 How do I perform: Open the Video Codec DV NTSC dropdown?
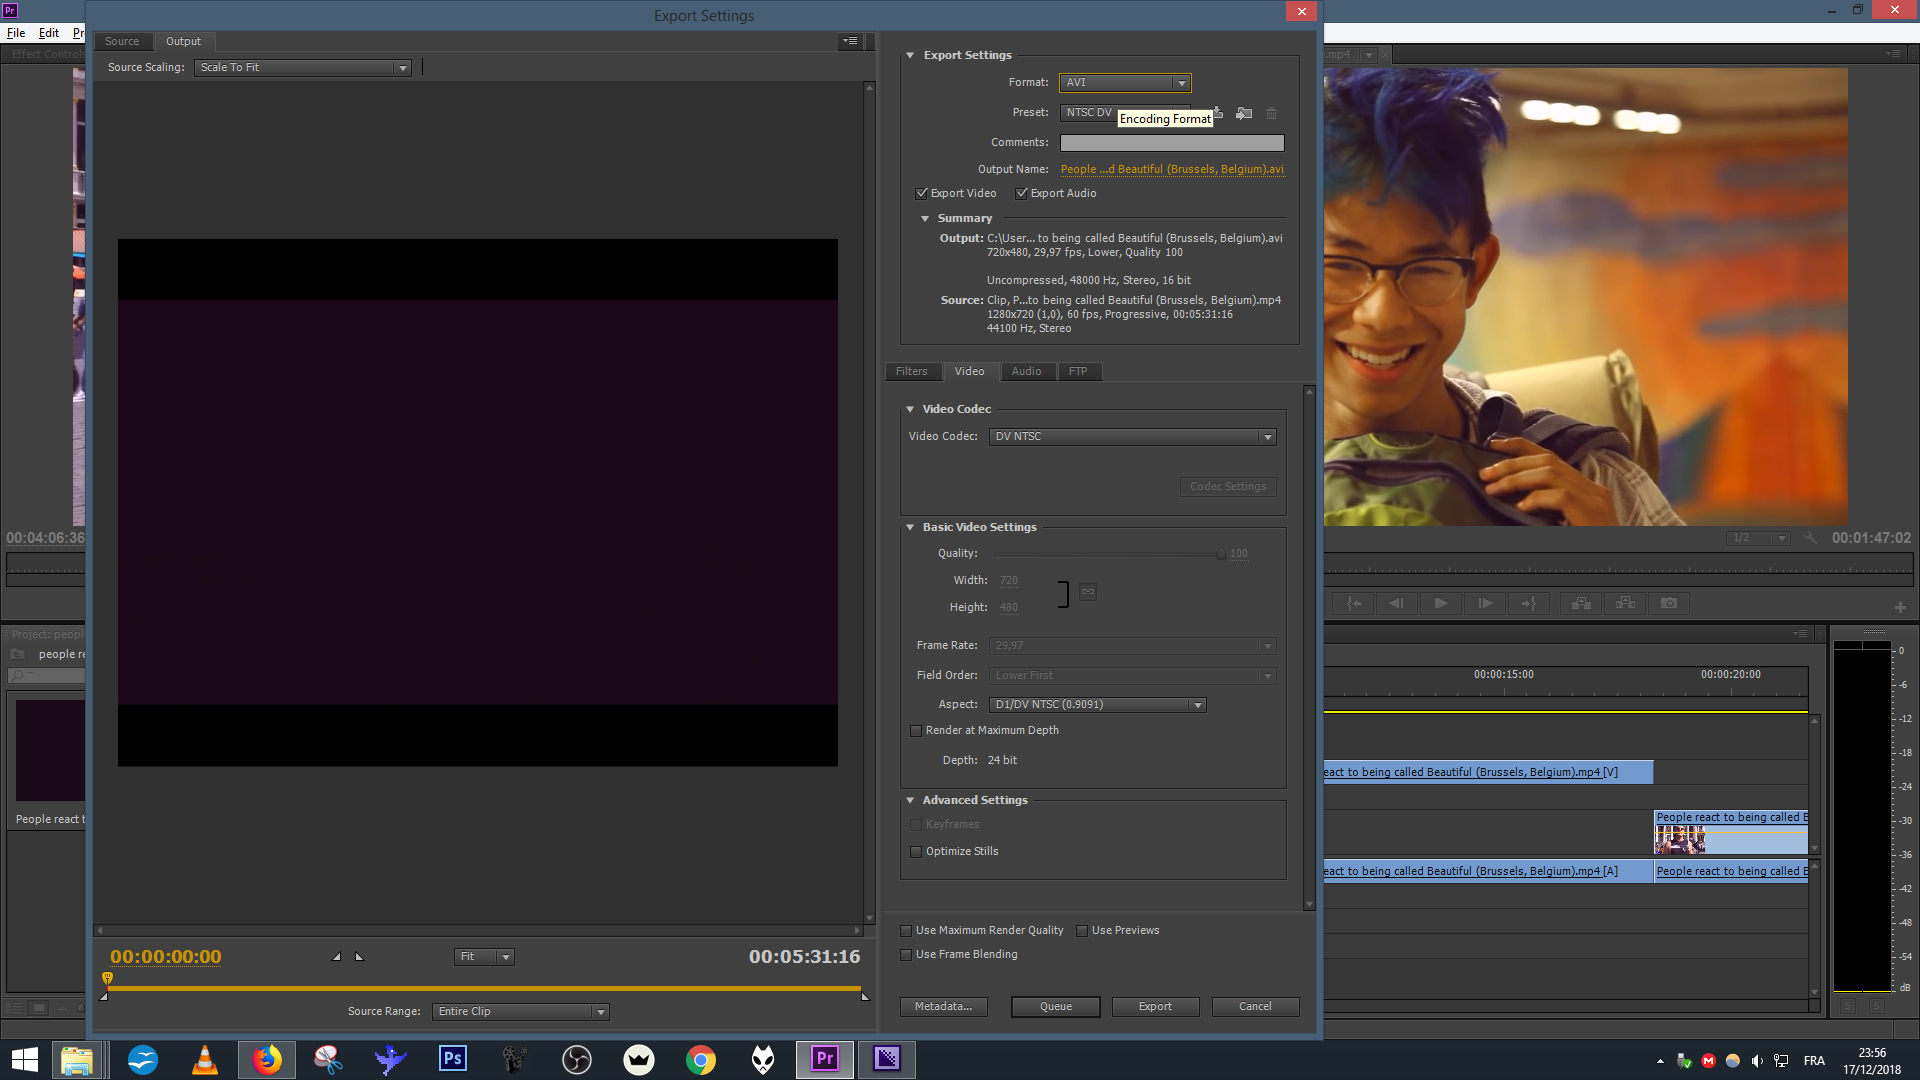pyautogui.click(x=1132, y=437)
